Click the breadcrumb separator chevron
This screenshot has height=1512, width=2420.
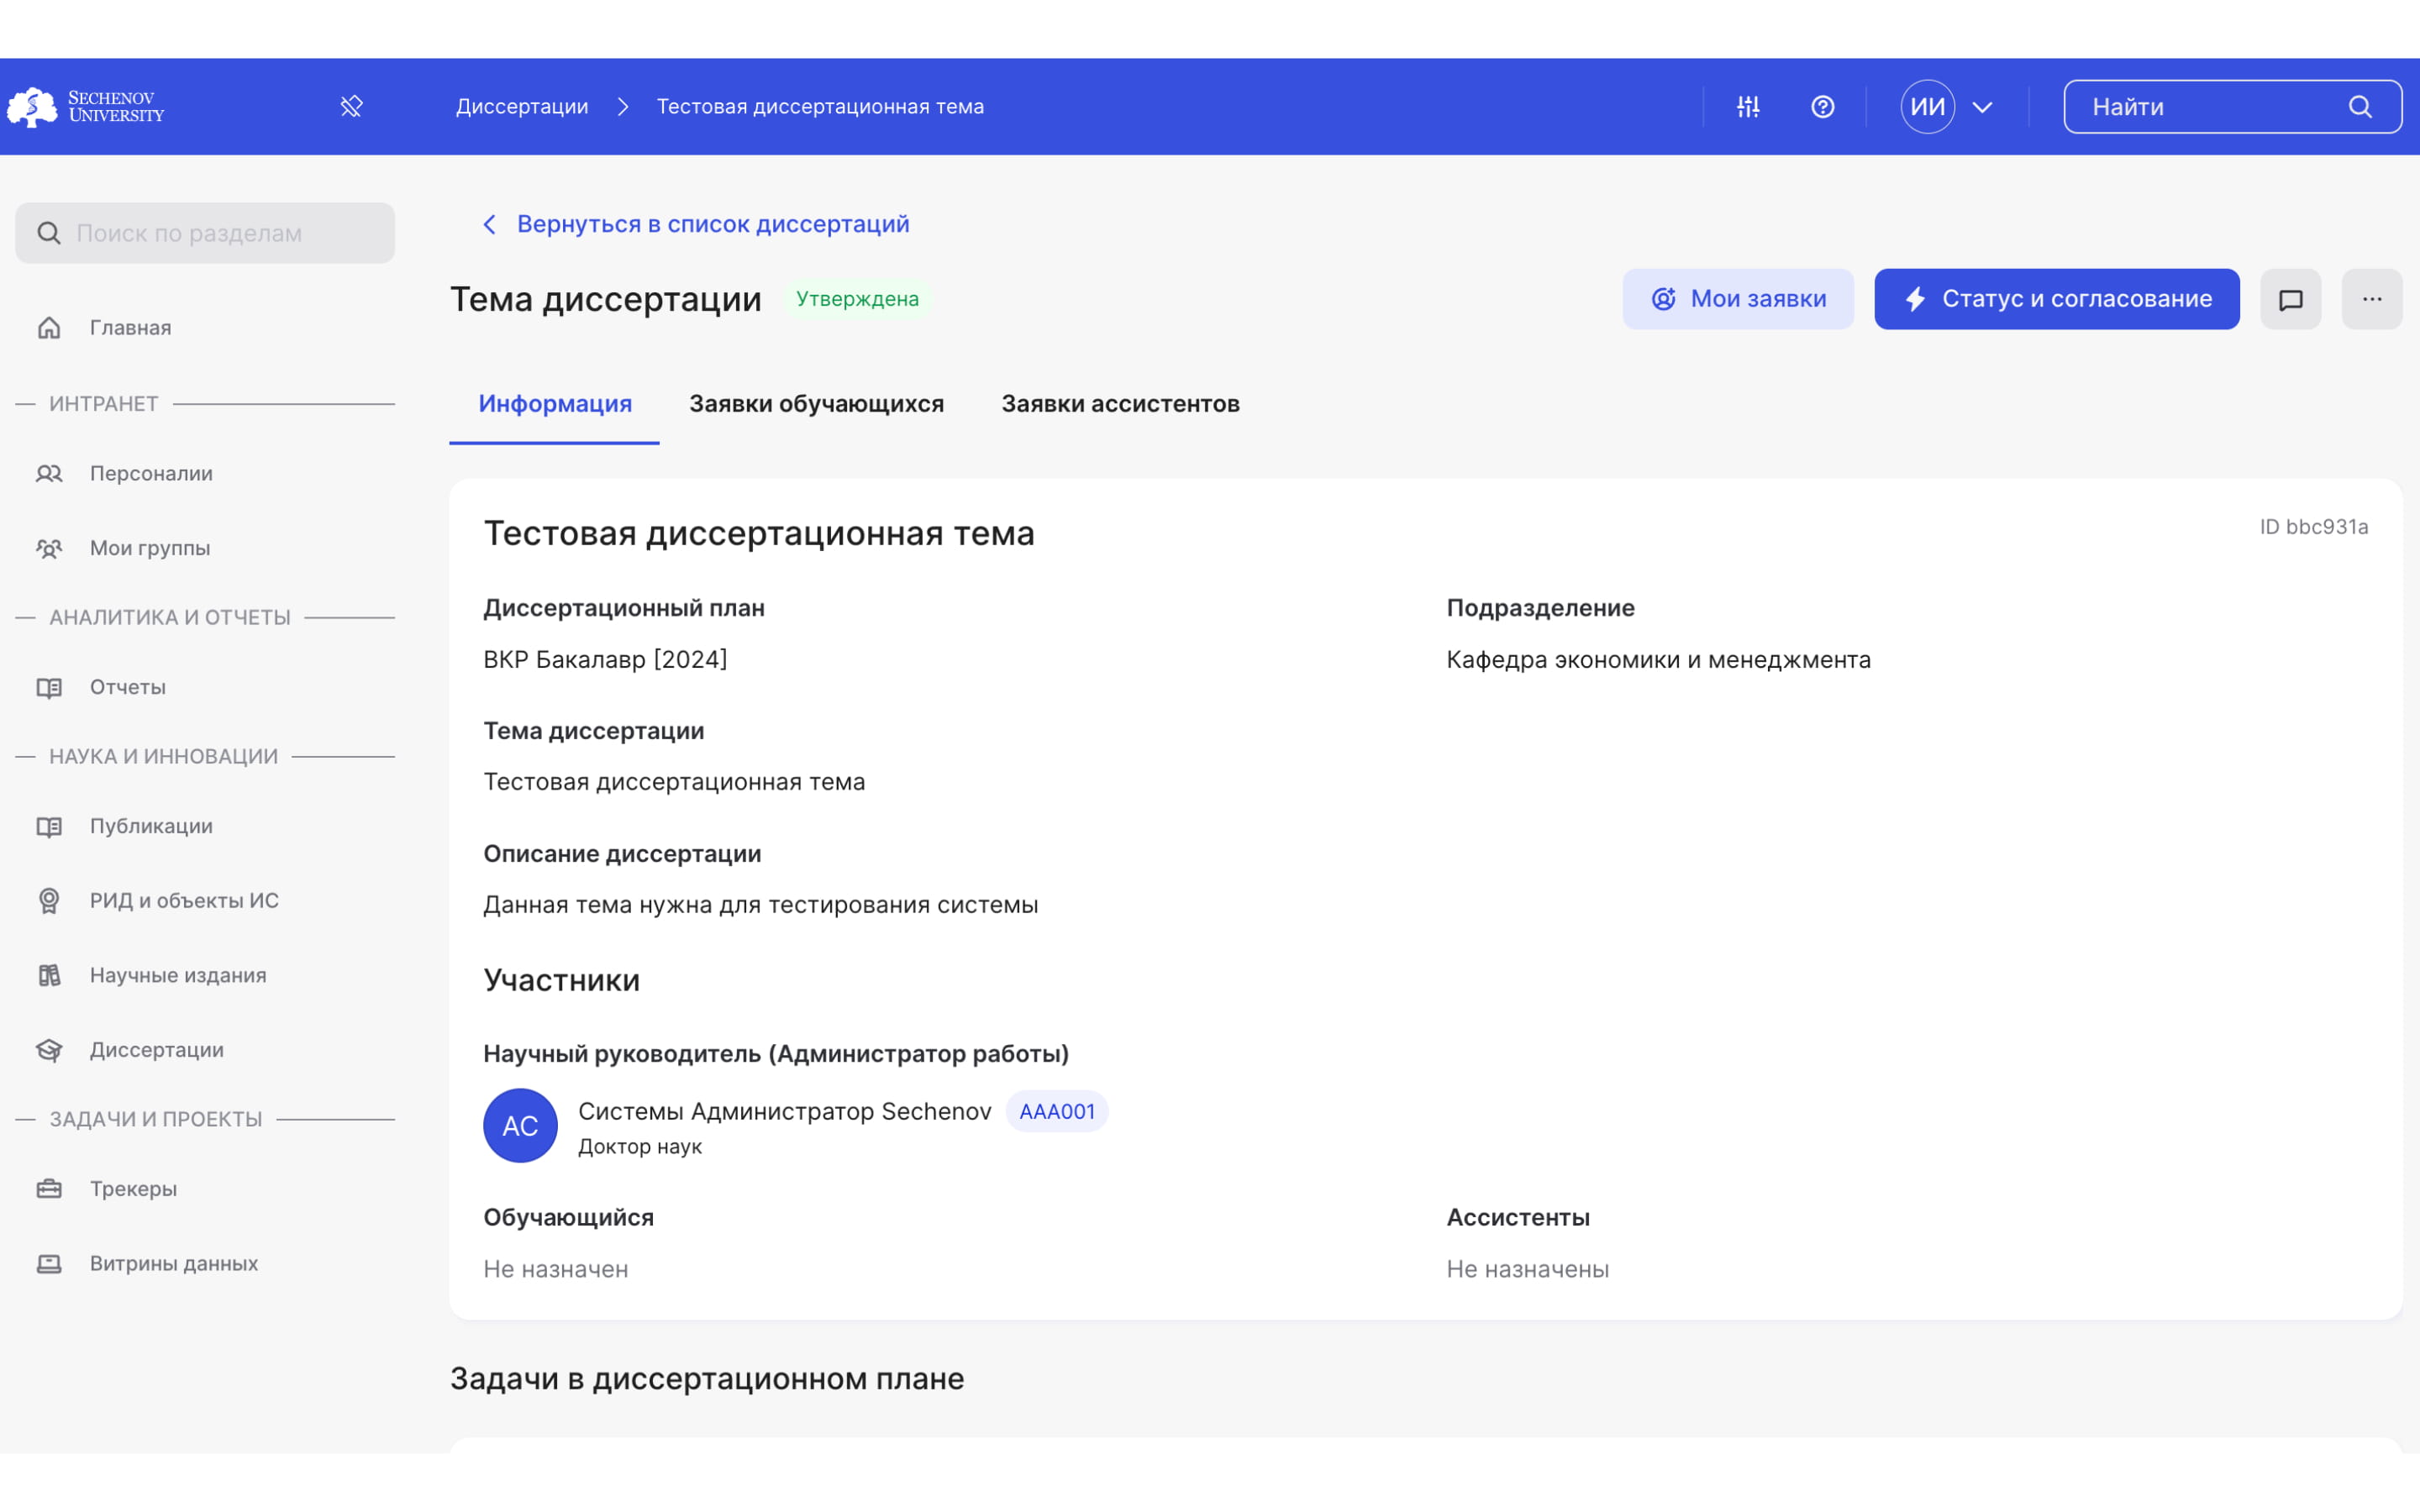623,107
